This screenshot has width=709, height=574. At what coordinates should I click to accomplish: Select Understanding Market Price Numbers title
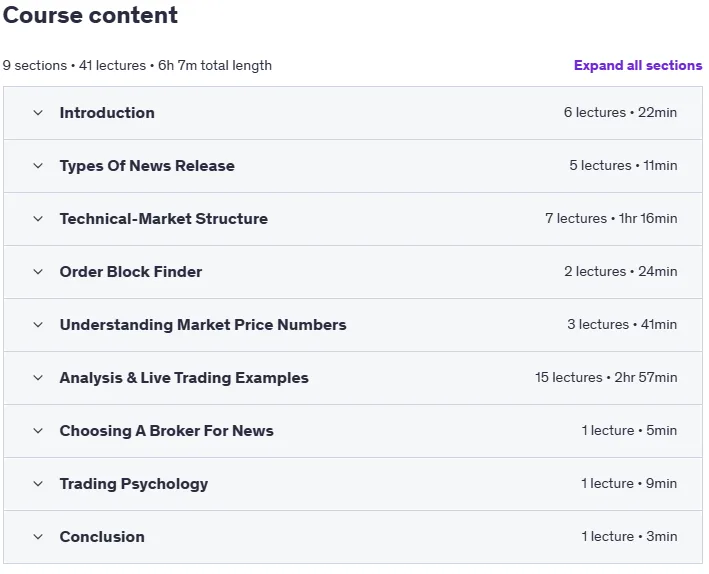203,325
